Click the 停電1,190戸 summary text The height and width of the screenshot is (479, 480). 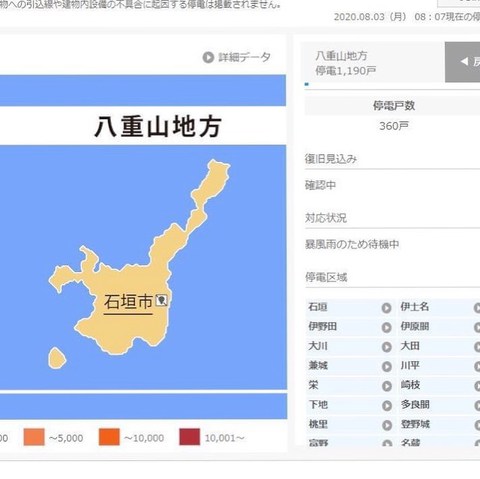point(346,71)
